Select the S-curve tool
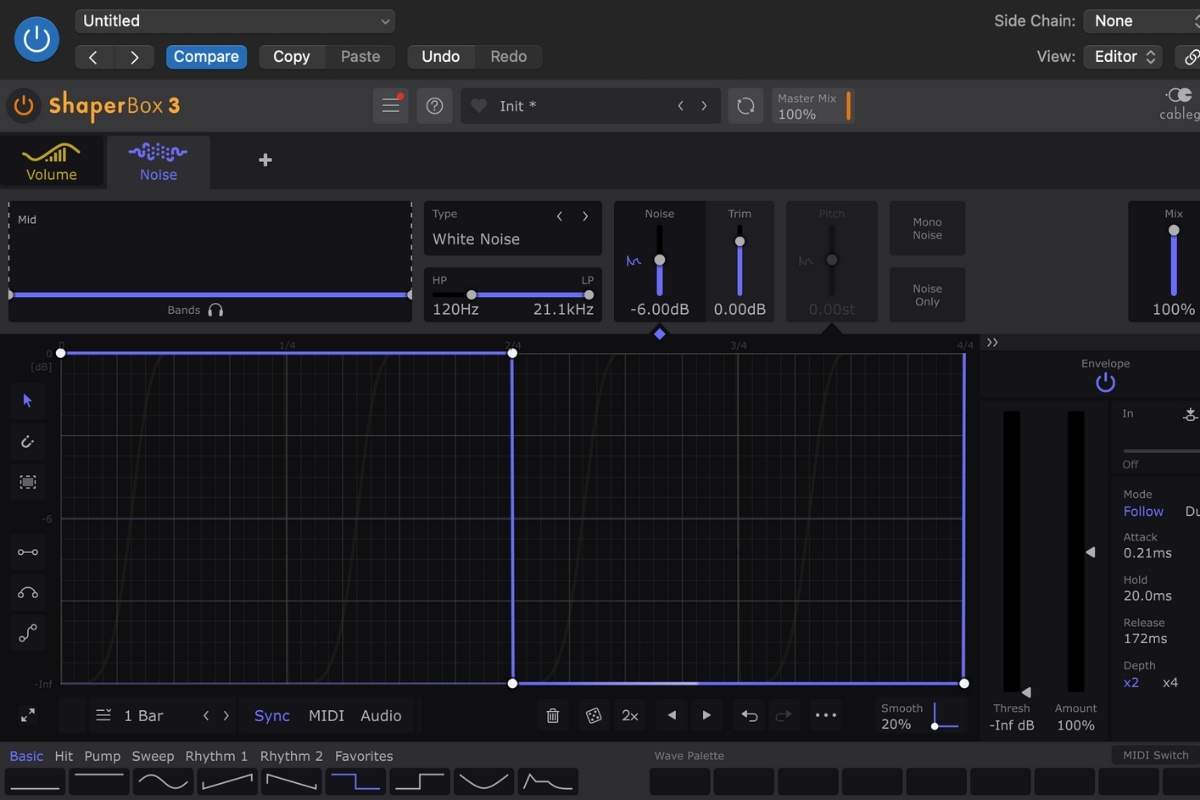This screenshot has width=1200, height=800. (x=28, y=632)
